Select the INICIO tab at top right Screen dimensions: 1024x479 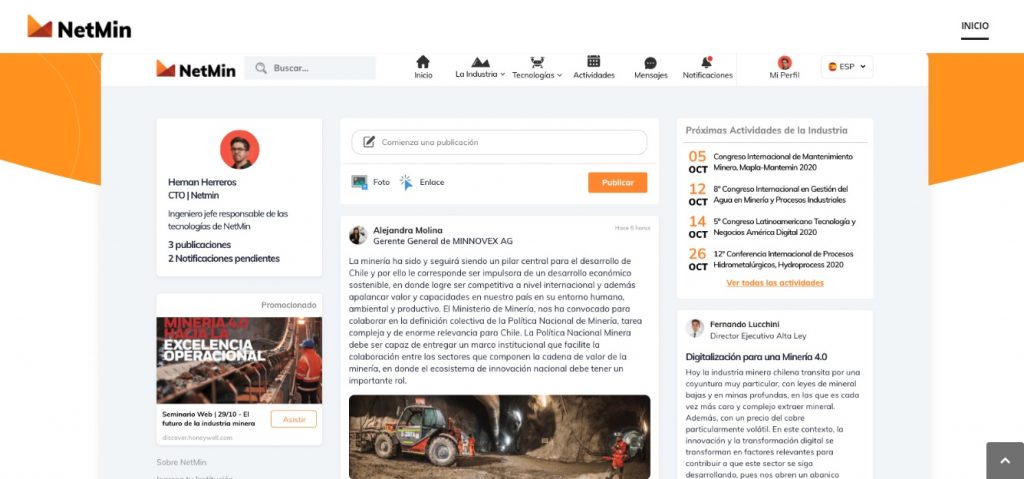tap(974, 26)
